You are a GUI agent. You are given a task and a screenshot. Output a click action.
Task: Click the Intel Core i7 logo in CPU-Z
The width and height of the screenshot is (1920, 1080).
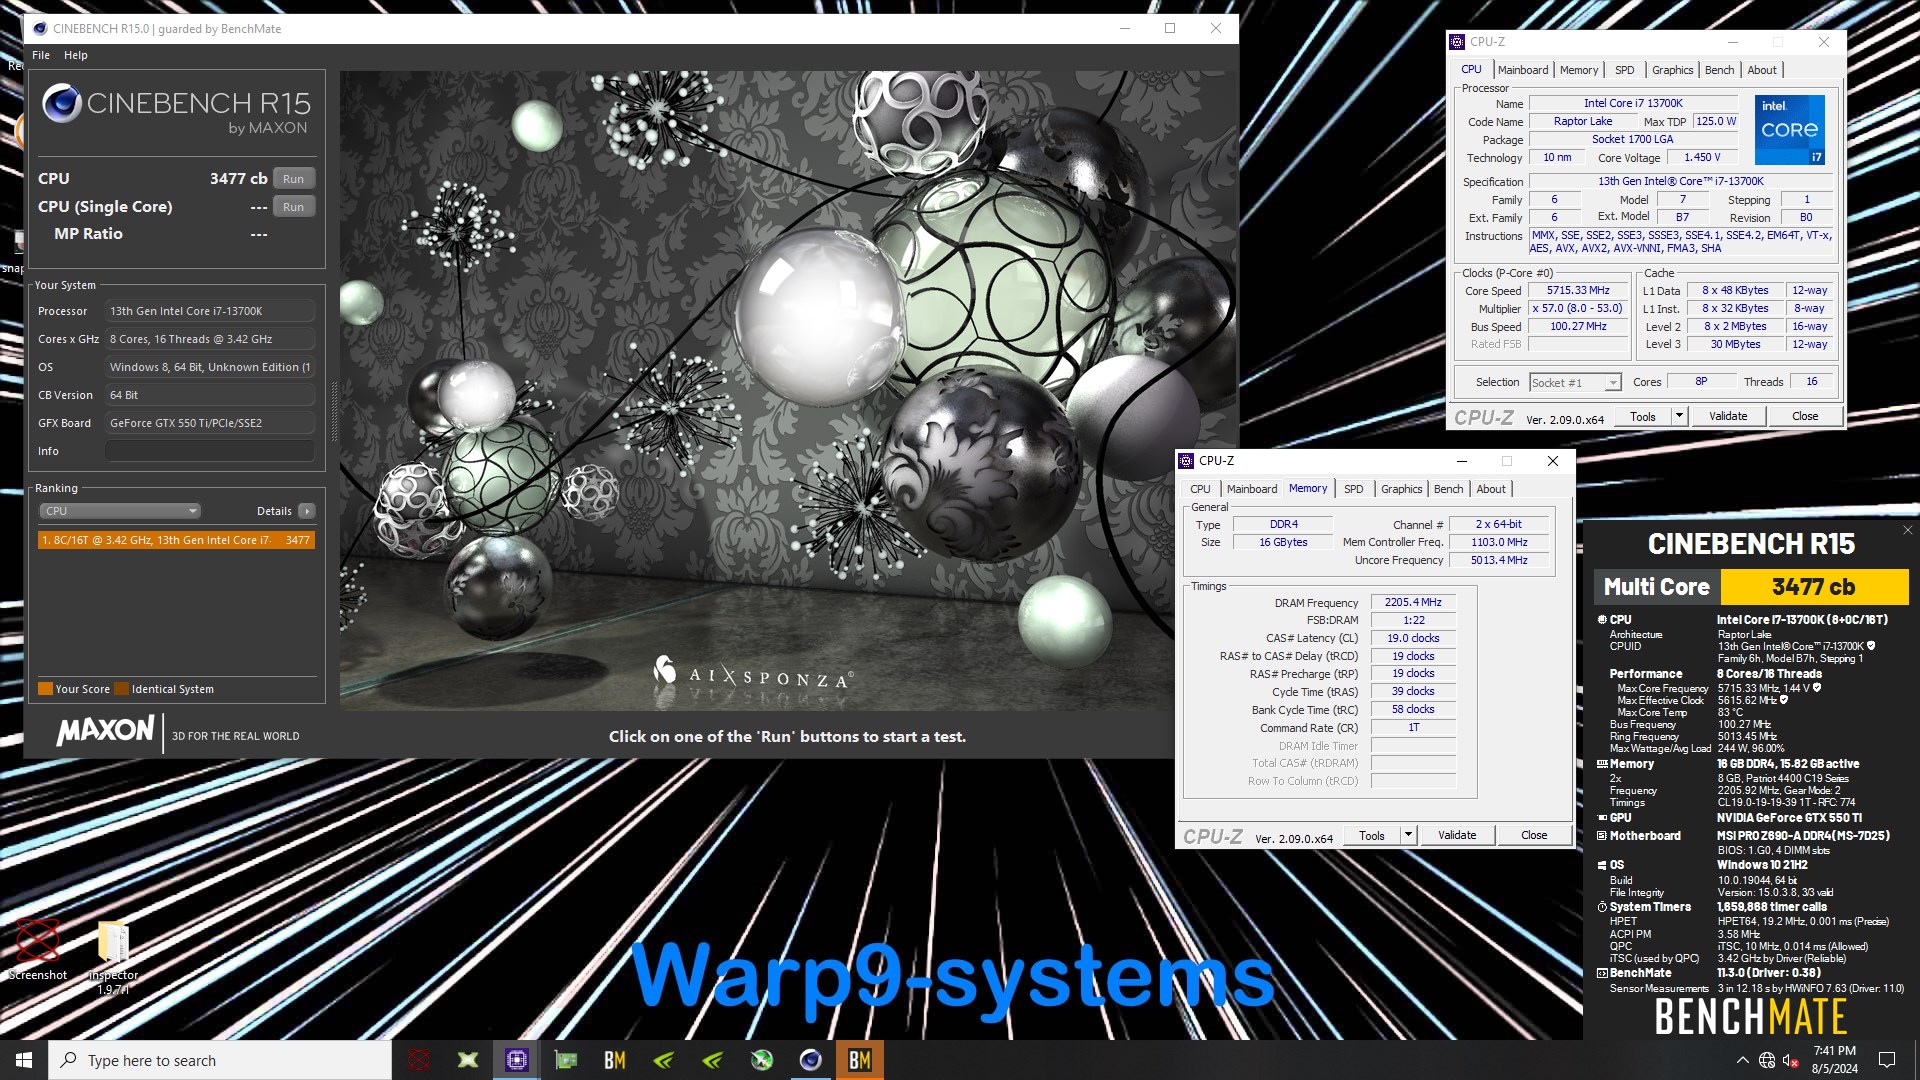click(1789, 130)
